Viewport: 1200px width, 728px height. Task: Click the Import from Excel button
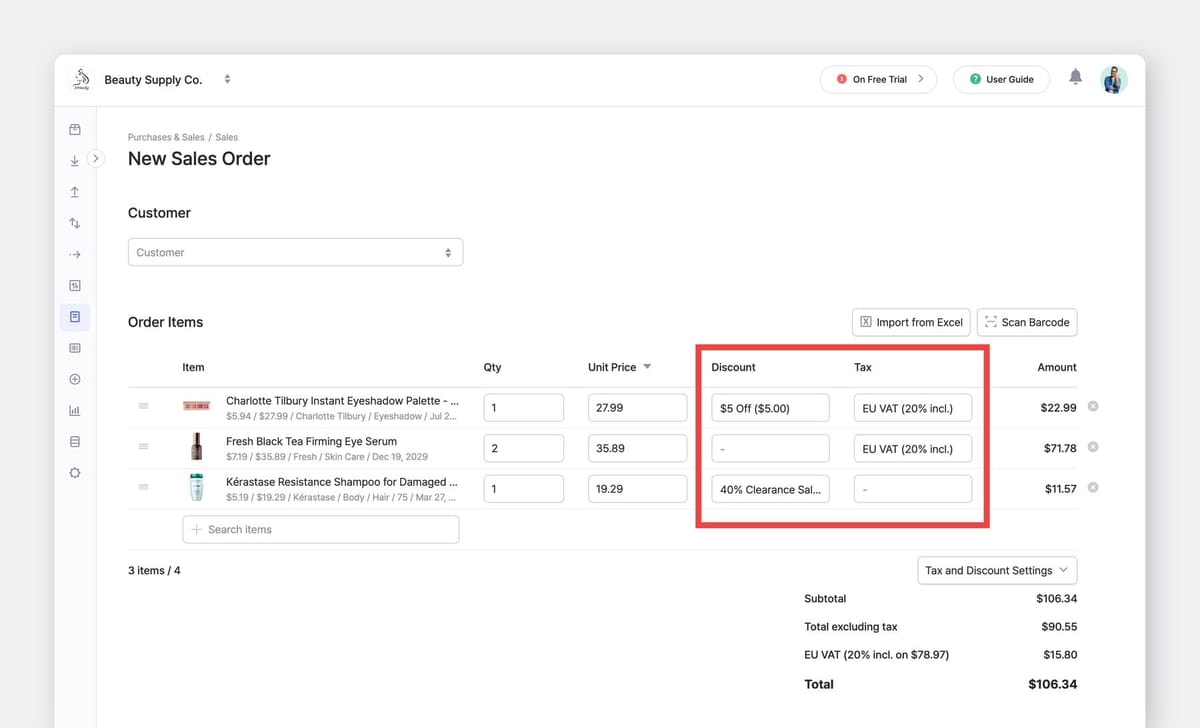pos(911,322)
